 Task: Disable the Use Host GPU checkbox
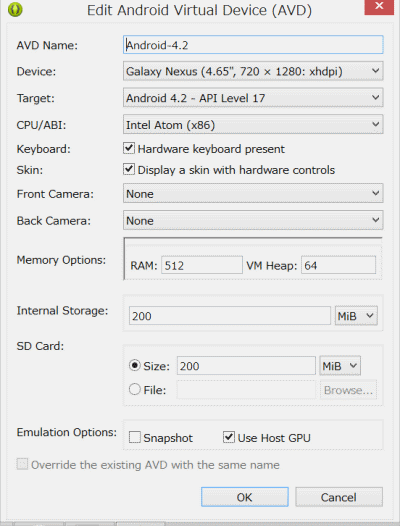pos(229,437)
